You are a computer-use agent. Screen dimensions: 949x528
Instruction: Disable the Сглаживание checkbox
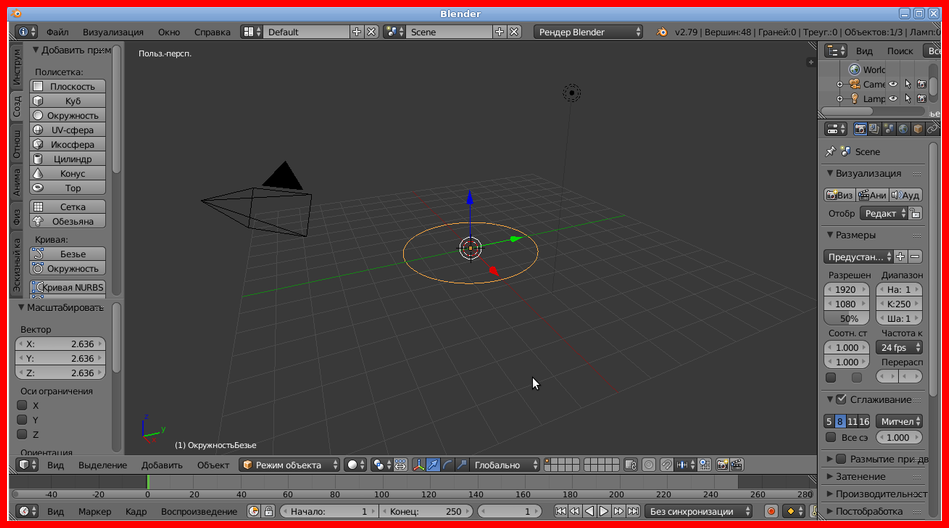841,400
